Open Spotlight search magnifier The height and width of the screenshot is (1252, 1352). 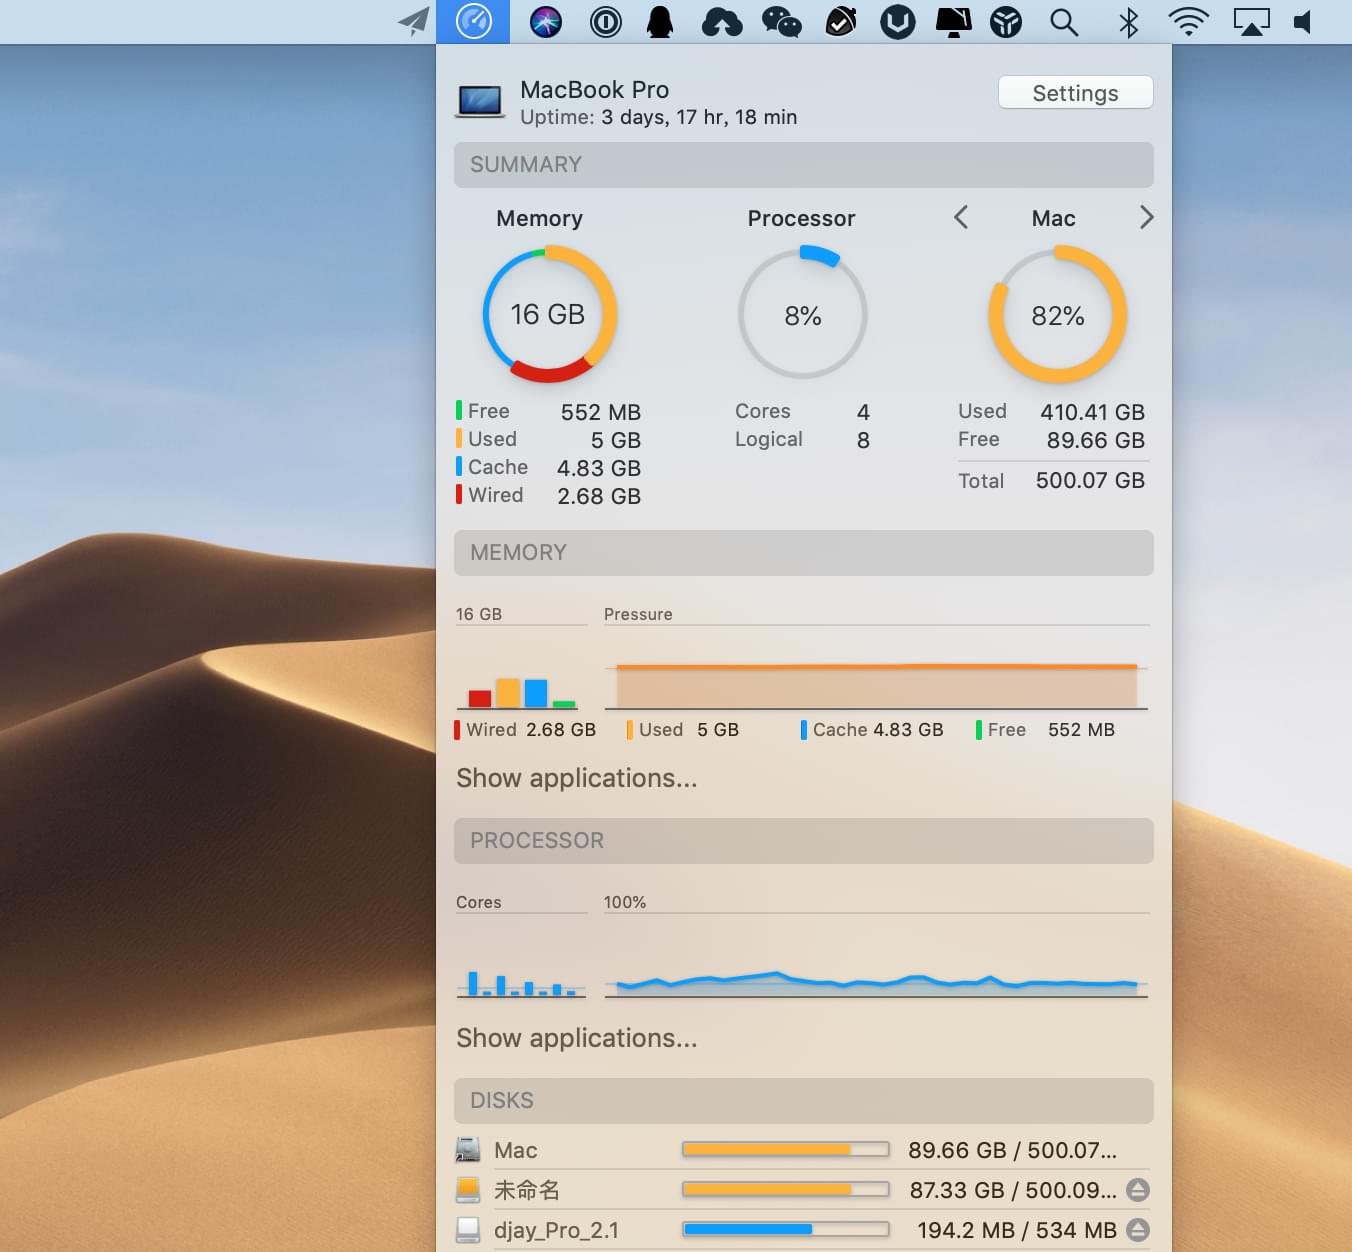[1064, 22]
